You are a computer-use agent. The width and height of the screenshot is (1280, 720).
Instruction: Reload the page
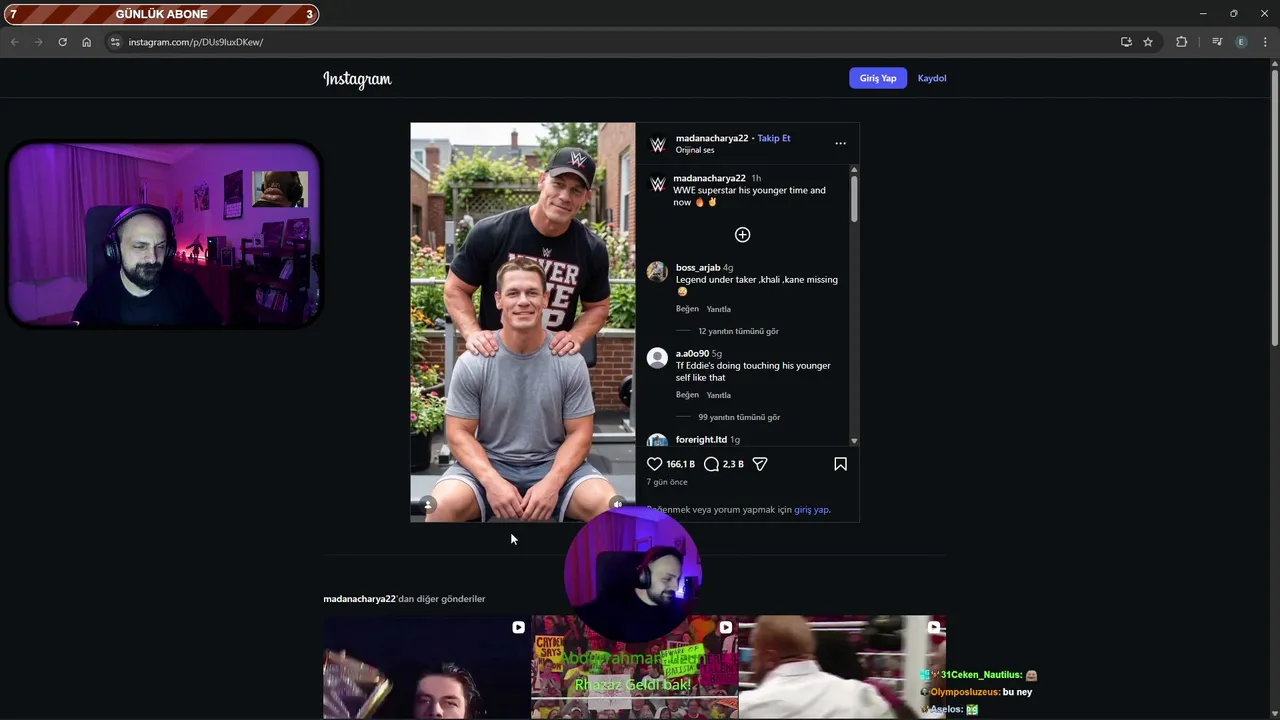62,42
